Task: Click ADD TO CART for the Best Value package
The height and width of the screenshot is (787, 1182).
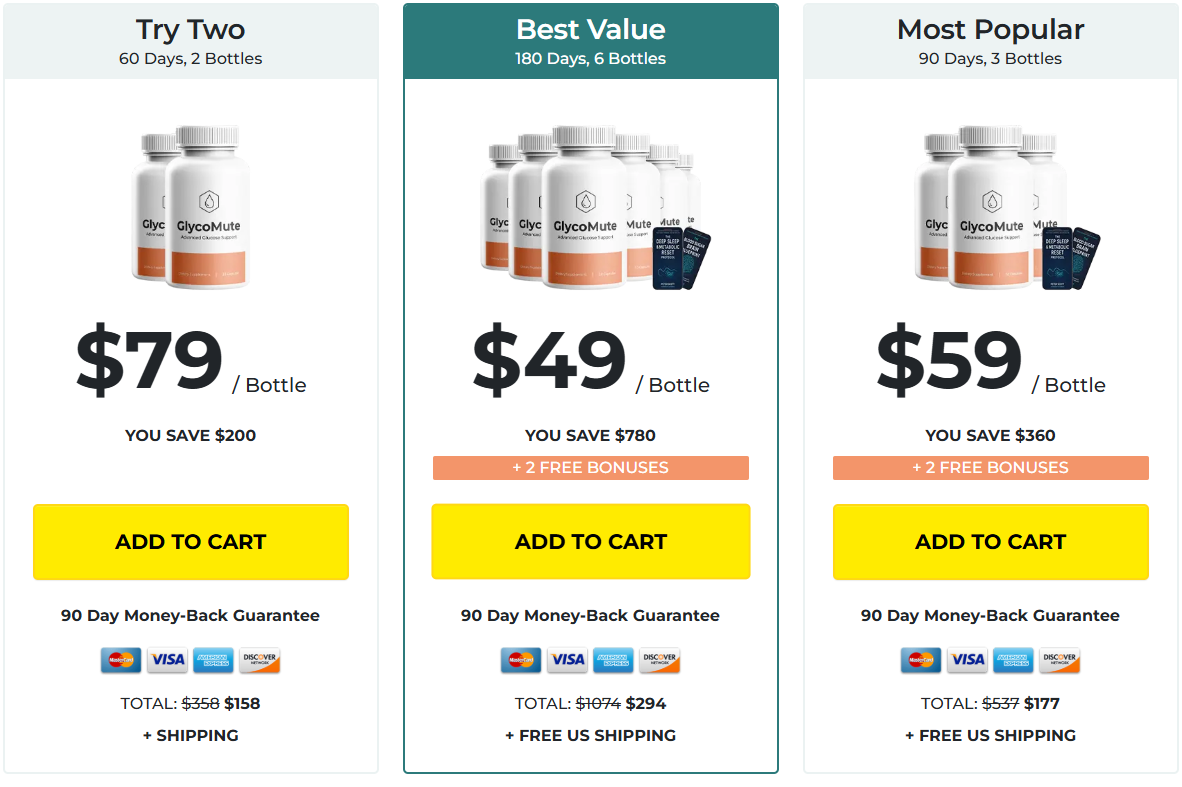Action: 590,541
